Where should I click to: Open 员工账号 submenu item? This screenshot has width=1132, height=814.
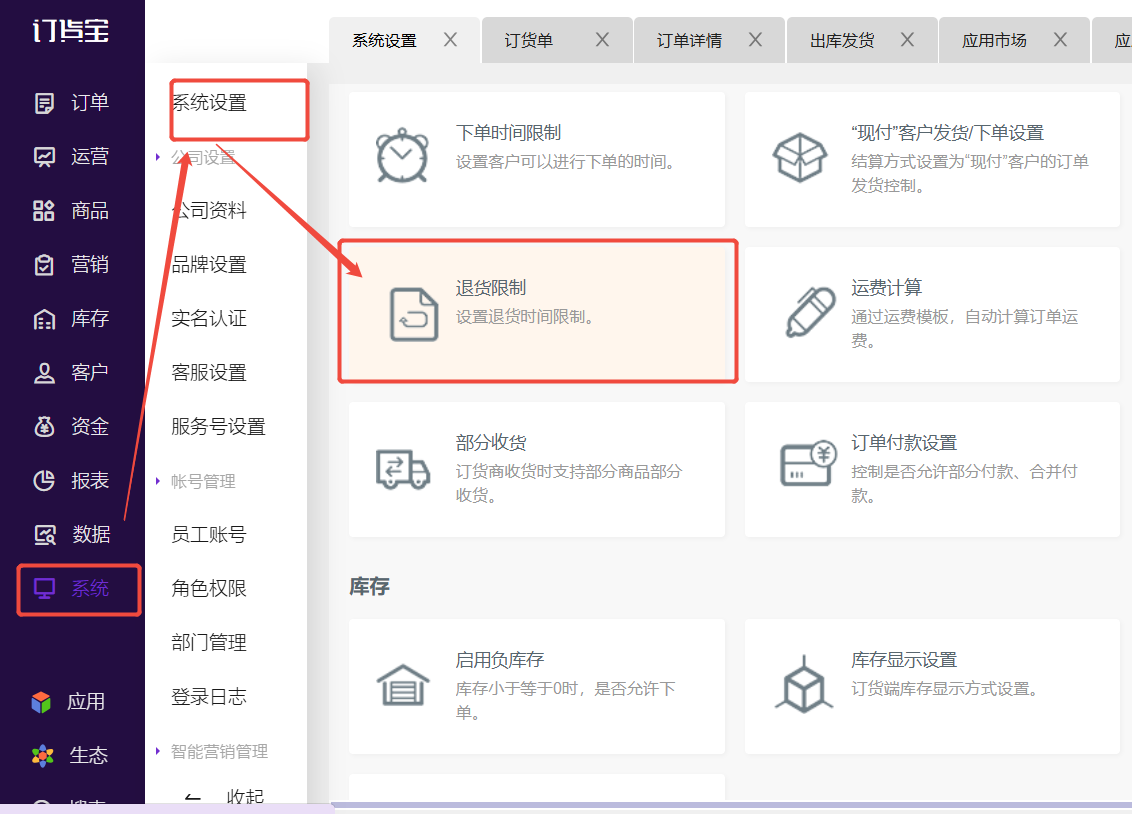[209, 535]
